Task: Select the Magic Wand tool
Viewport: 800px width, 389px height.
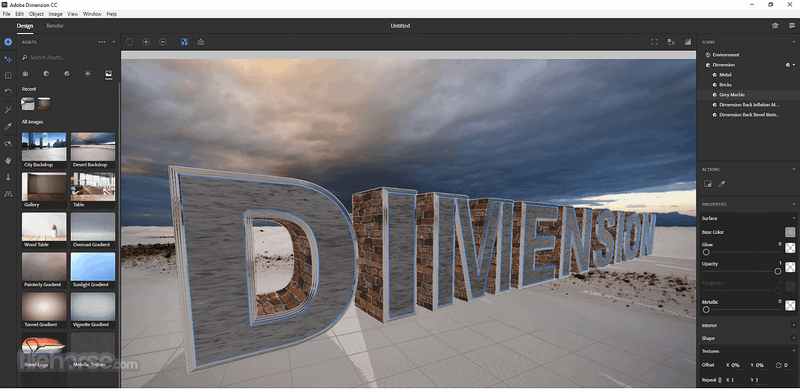Action: [x=8, y=110]
